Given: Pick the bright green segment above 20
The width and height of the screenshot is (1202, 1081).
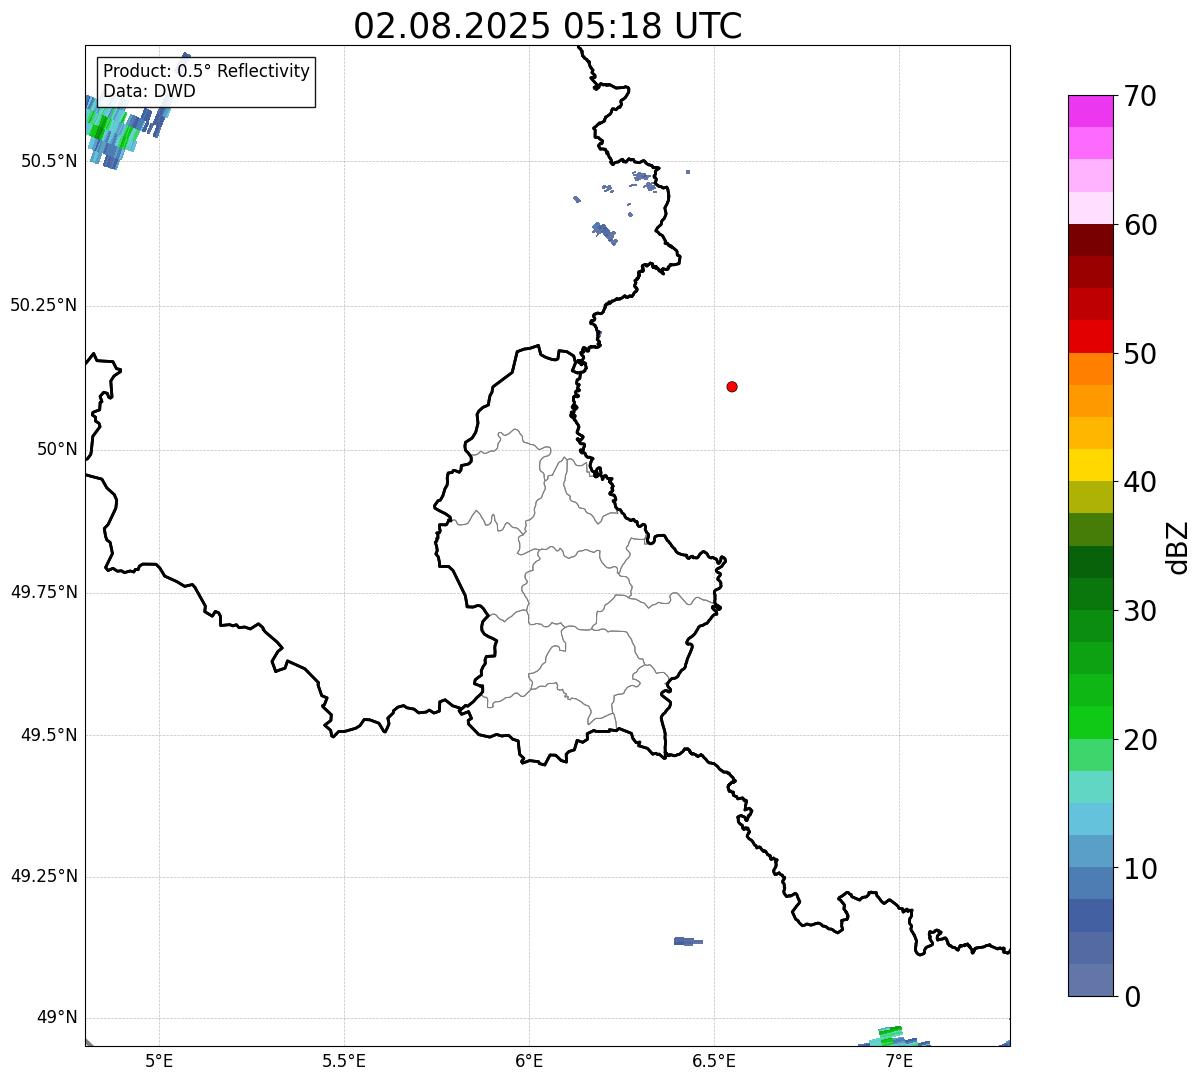Looking at the screenshot, I should (1090, 722).
